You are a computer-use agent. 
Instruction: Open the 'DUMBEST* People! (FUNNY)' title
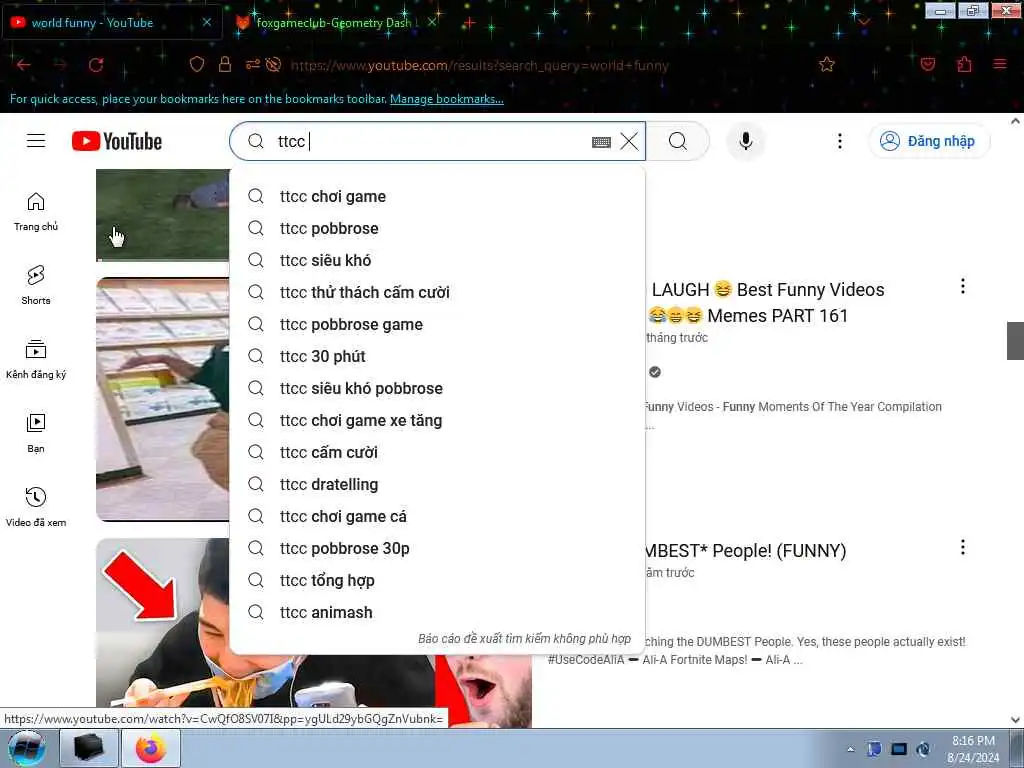[x=746, y=551]
